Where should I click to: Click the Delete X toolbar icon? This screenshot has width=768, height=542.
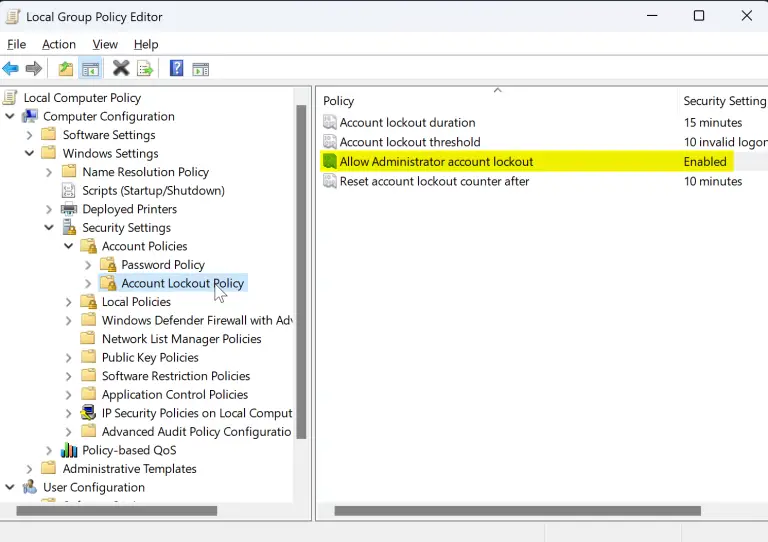coord(120,69)
